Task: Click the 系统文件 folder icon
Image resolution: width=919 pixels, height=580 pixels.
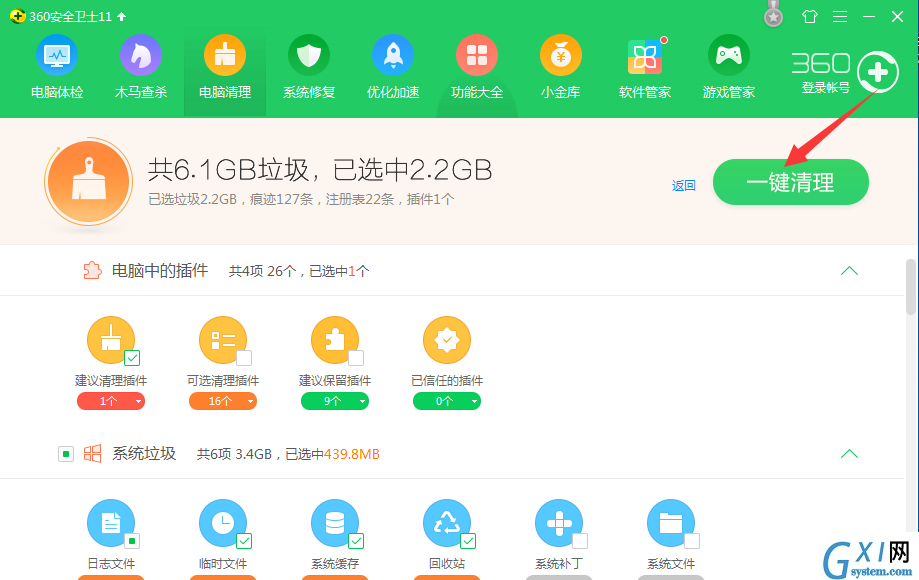Action: coord(670,523)
